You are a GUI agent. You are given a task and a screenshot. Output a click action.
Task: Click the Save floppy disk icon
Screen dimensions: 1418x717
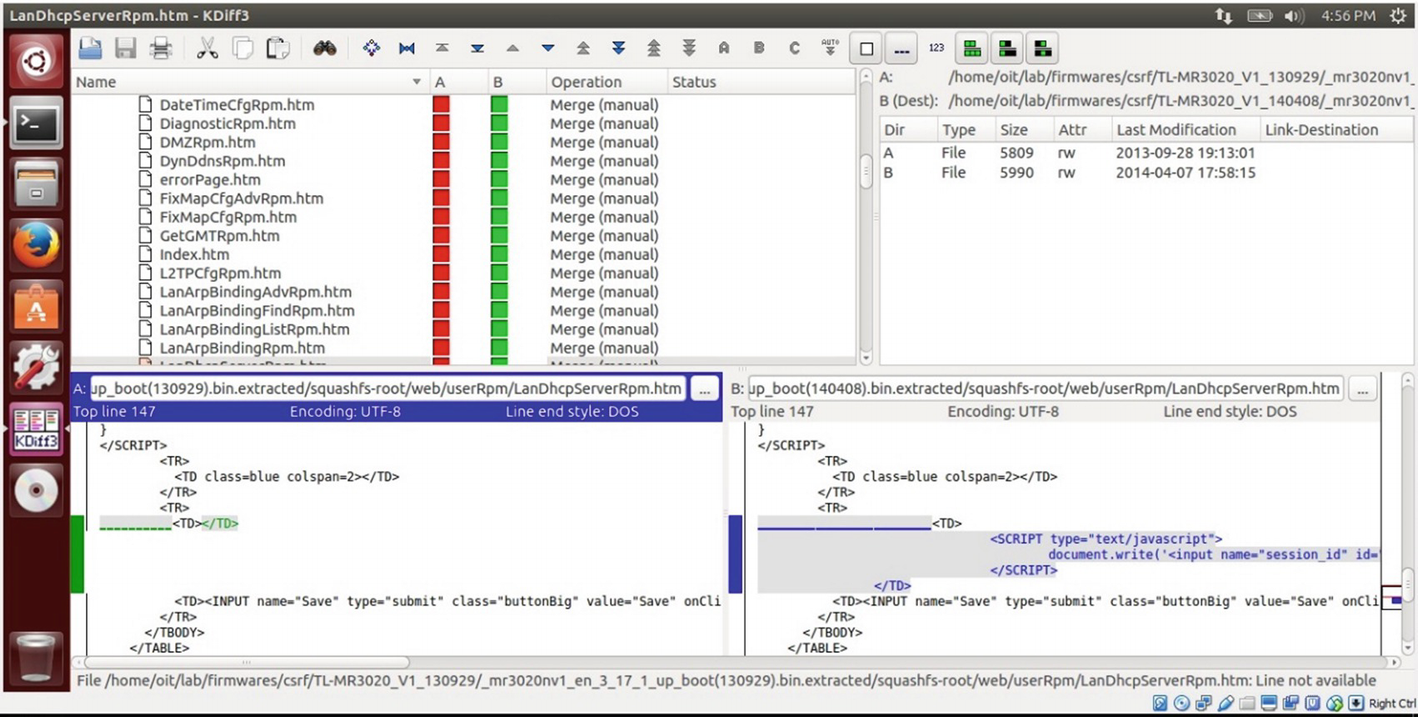pos(126,48)
